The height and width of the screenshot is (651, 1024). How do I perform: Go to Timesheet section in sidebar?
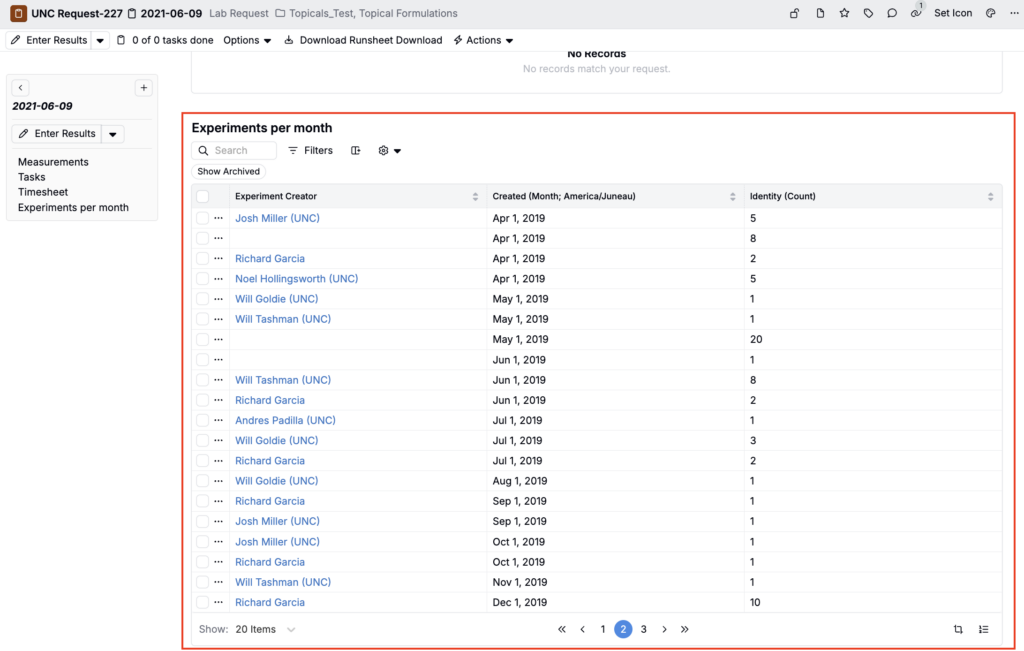pos(43,192)
